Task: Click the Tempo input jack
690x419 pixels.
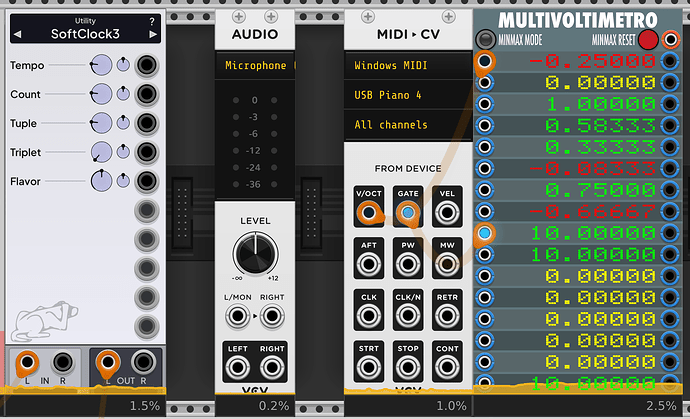Action: [x=147, y=65]
